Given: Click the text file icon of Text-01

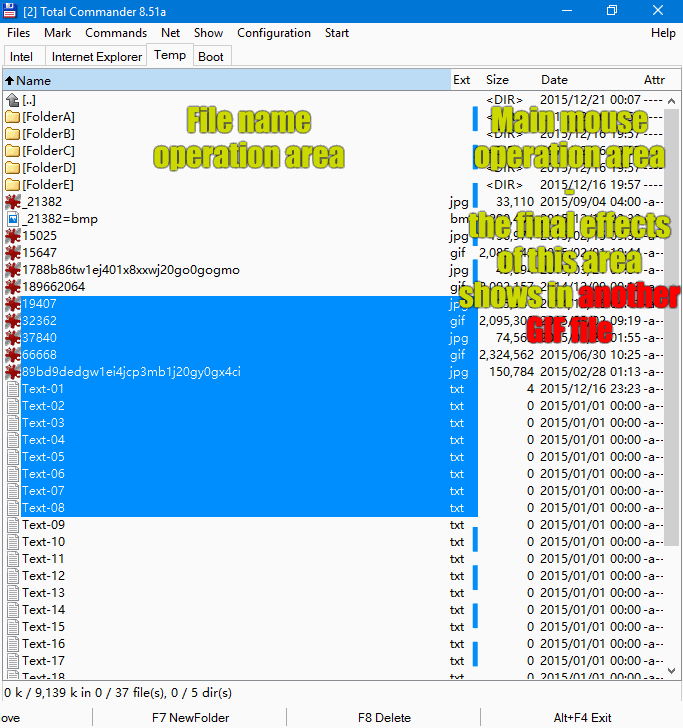Looking at the screenshot, I should pos(13,389).
